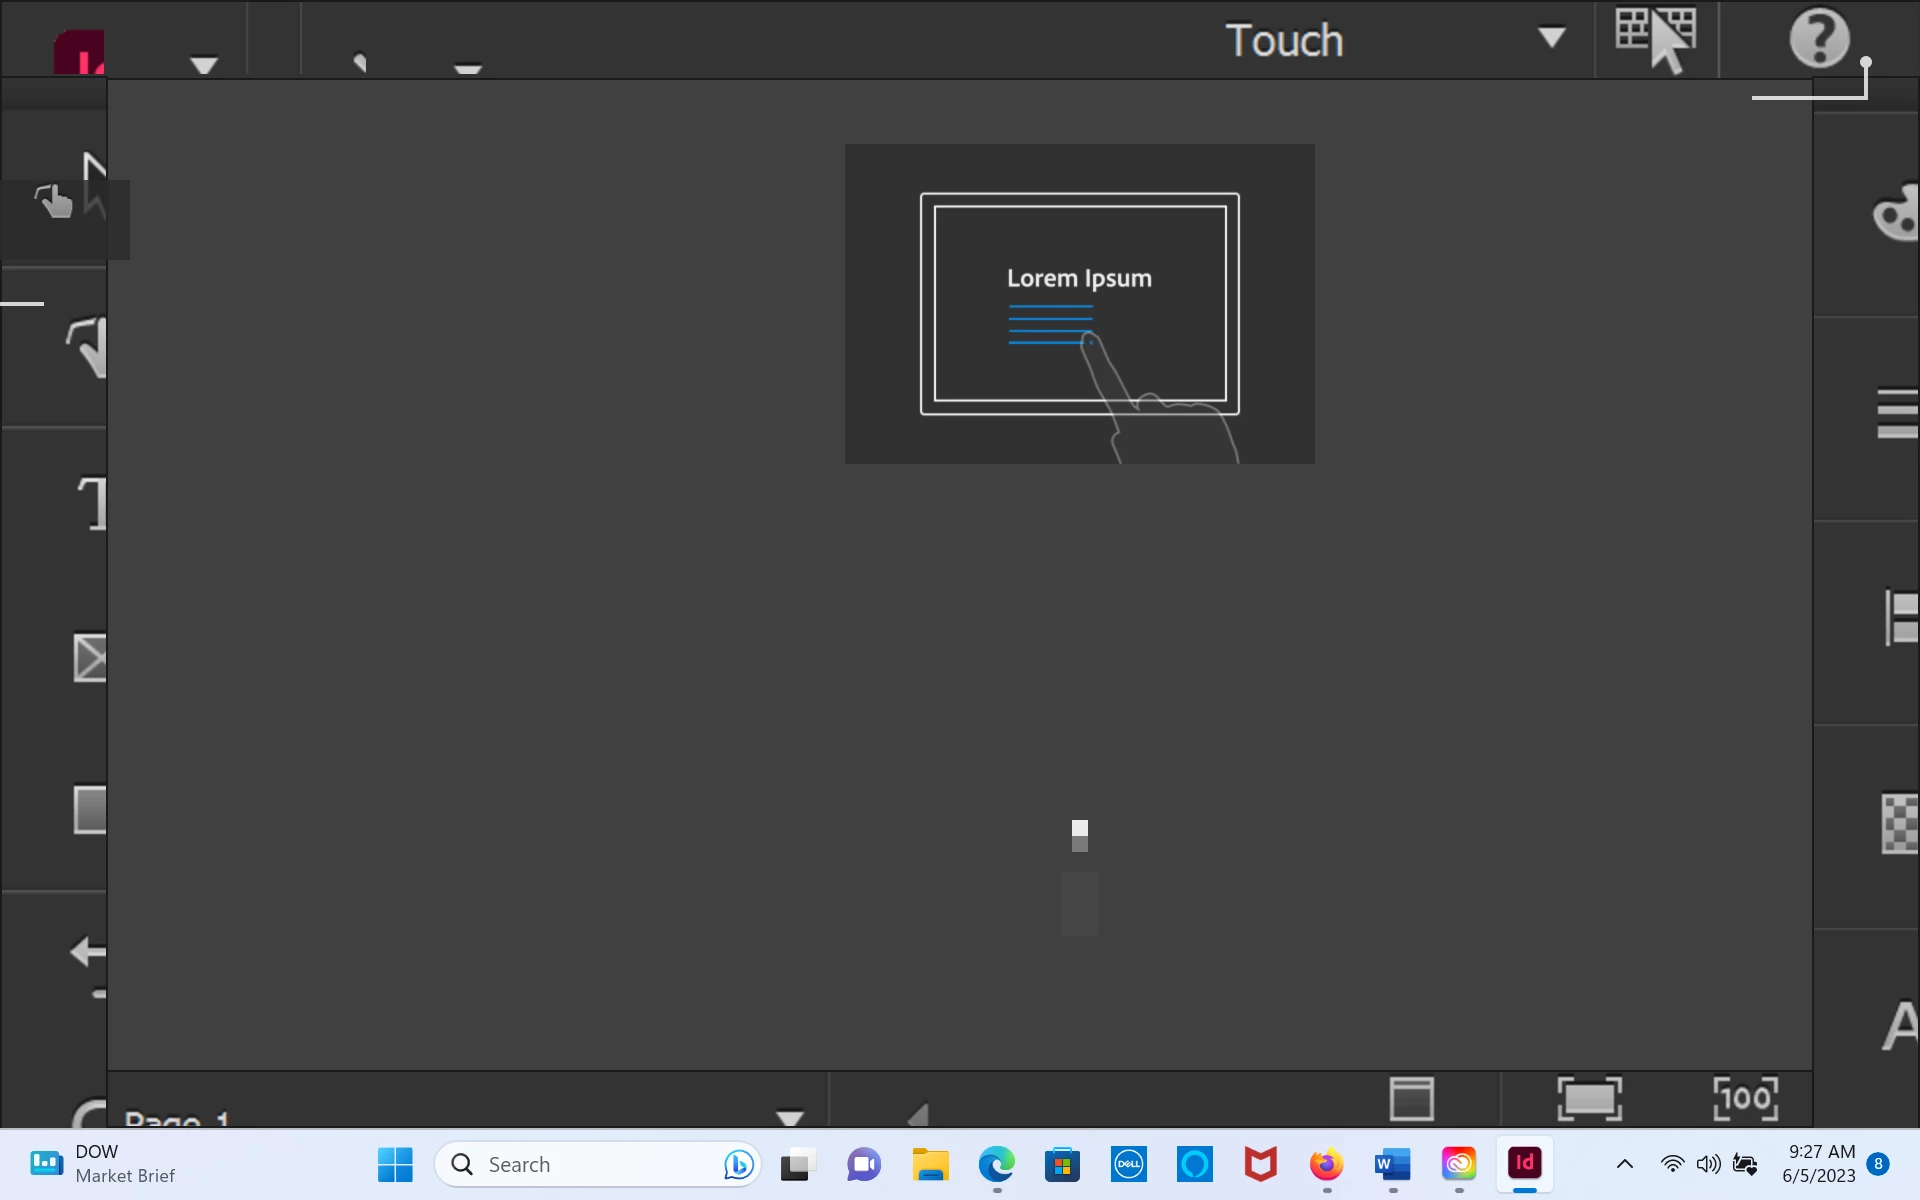The image size is (1920, 1200).
Task: Expand the InDesign app menu arrow
Action: pos(204,65)
